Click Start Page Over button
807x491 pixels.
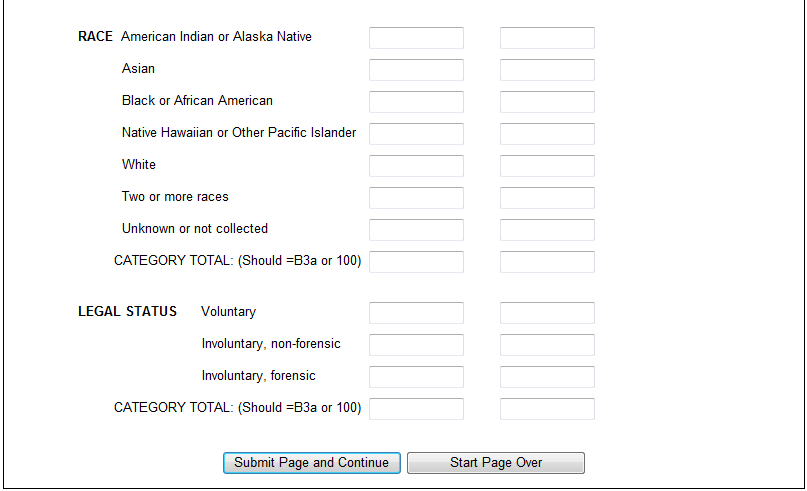pyautogui.click(x=496, y=463)
